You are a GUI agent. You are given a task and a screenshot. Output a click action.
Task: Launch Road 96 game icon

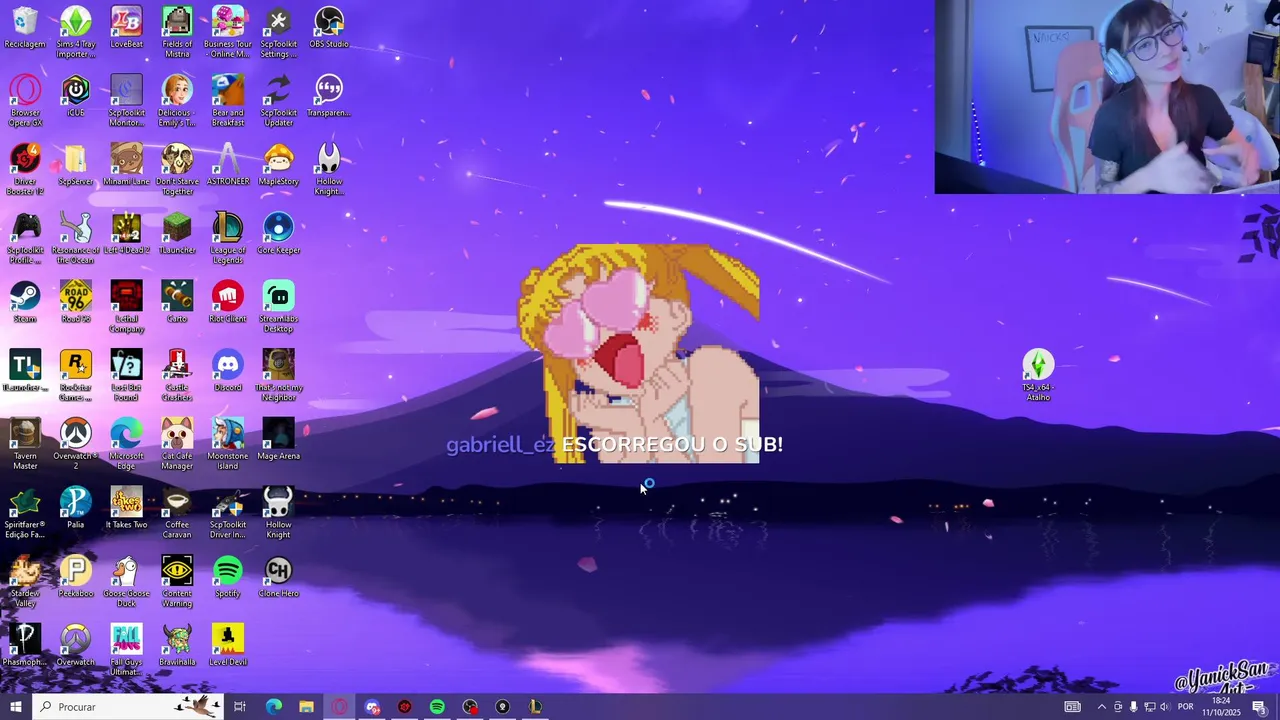coord(76,302)
